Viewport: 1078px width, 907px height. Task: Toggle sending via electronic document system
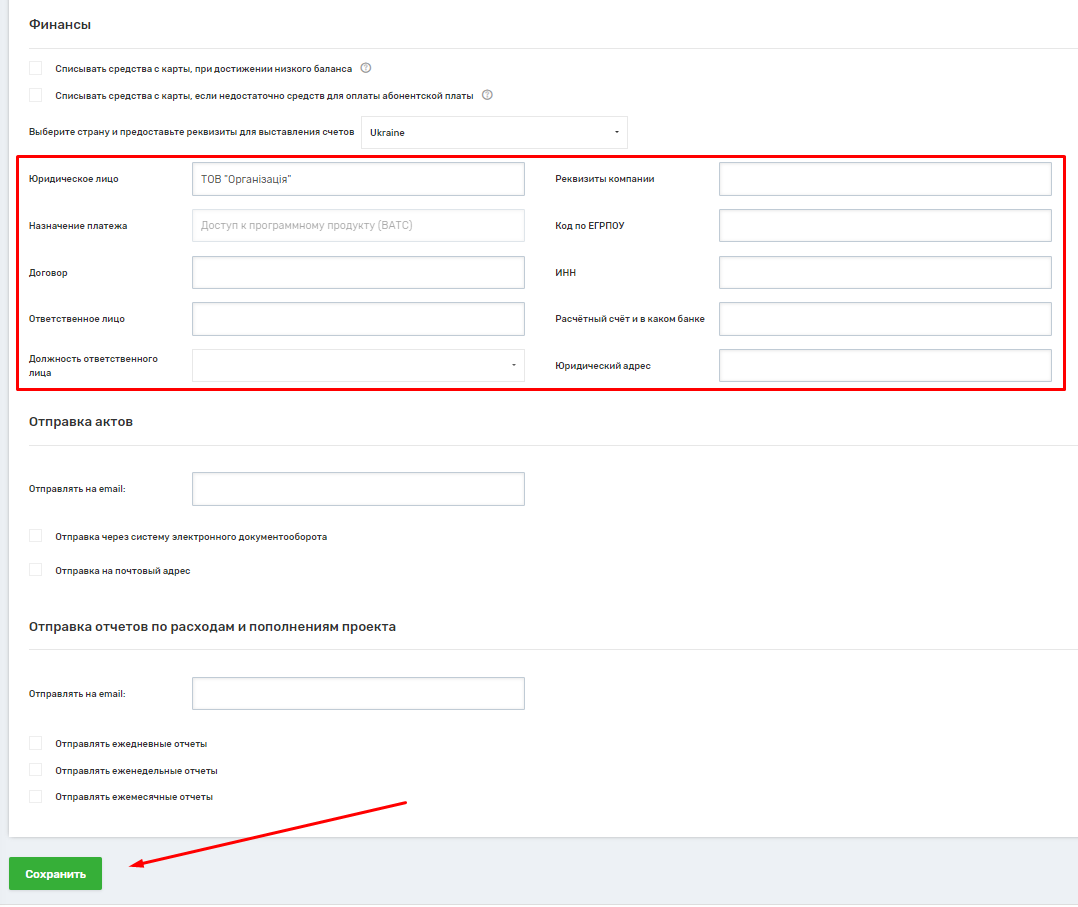coord(36,536)
